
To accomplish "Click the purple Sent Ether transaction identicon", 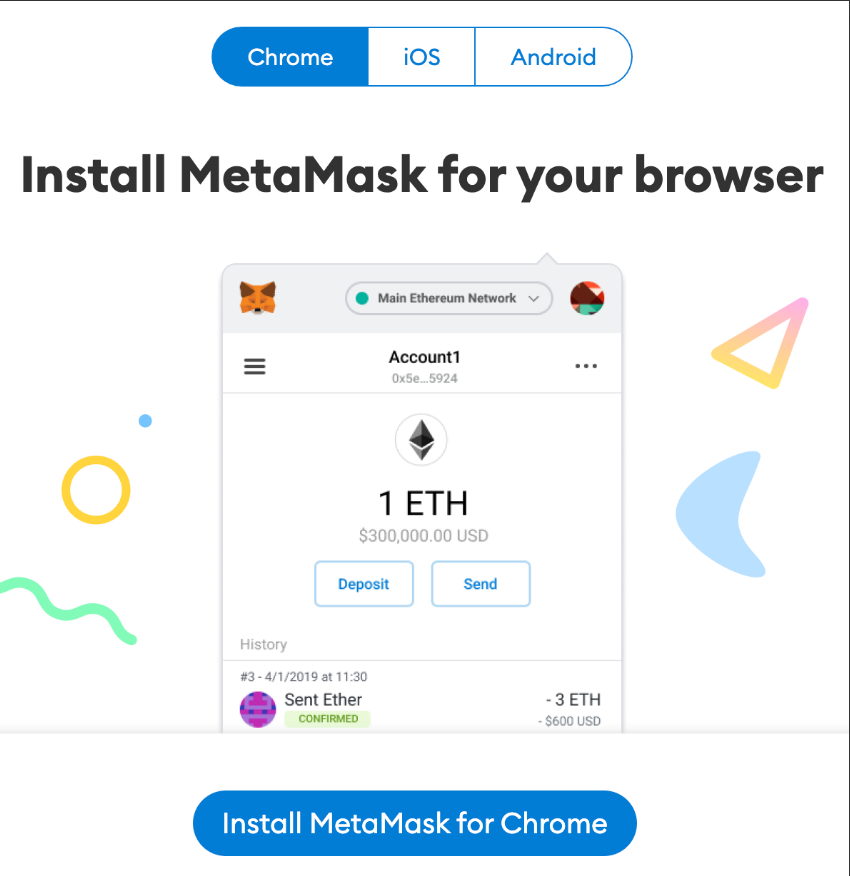I will pos(258,710).
